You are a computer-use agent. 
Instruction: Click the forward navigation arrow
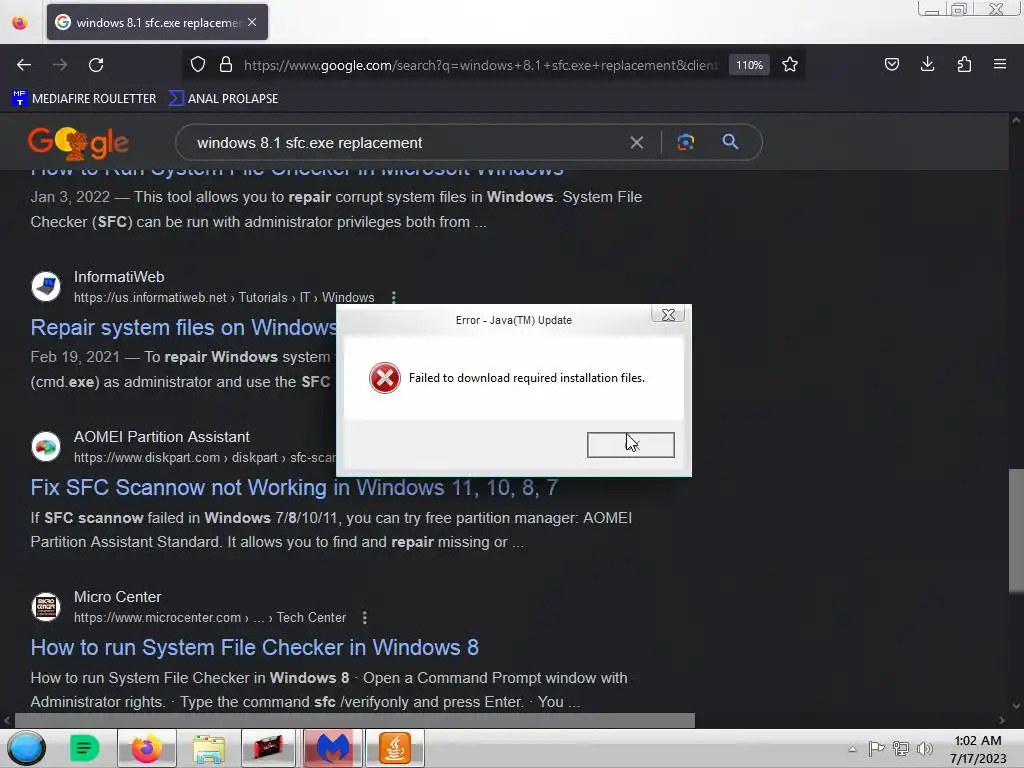pyautogui.click(x=60, y=65)
